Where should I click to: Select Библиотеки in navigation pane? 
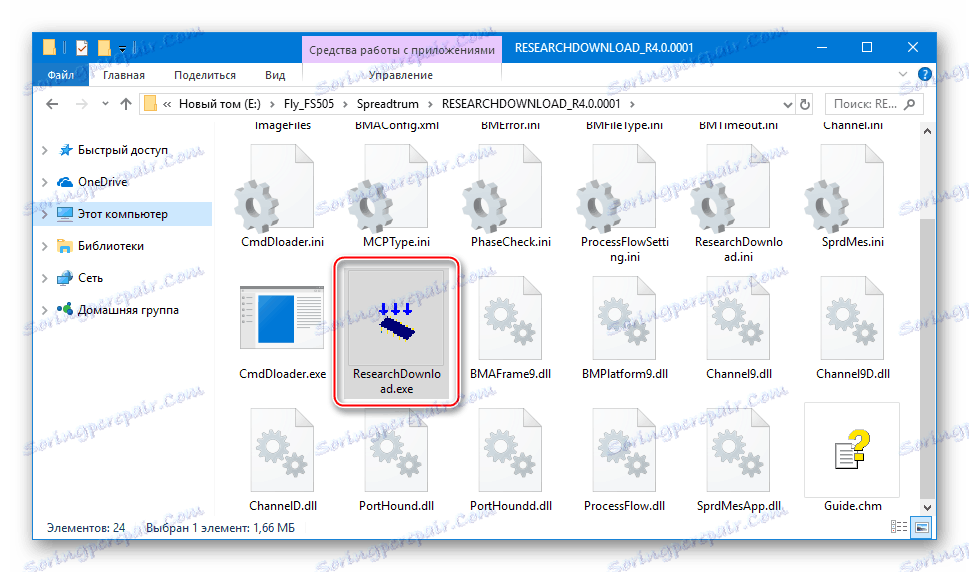(x=111, y=246)
